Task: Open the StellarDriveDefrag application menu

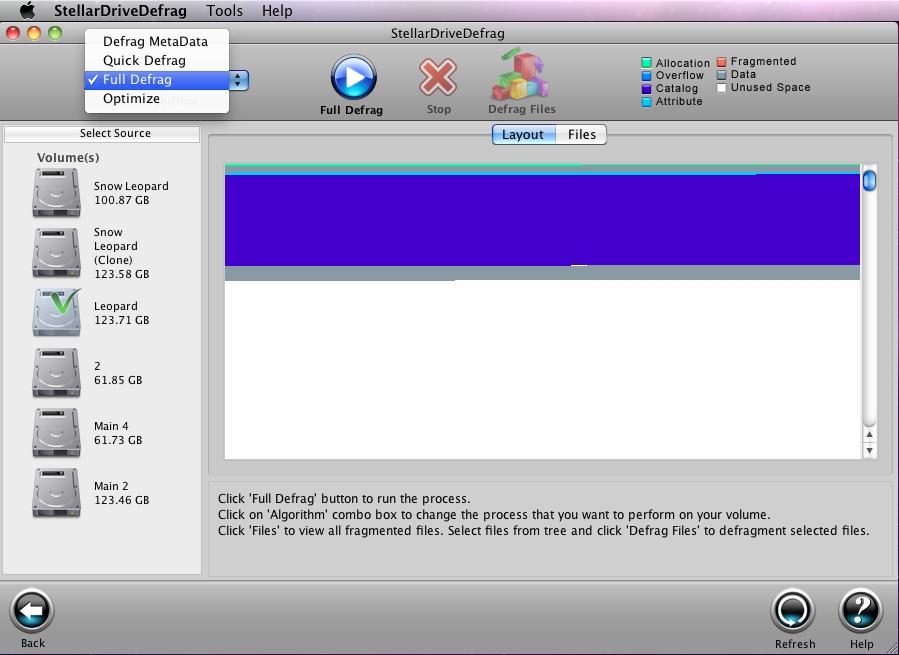Action: tap(120, 10)
